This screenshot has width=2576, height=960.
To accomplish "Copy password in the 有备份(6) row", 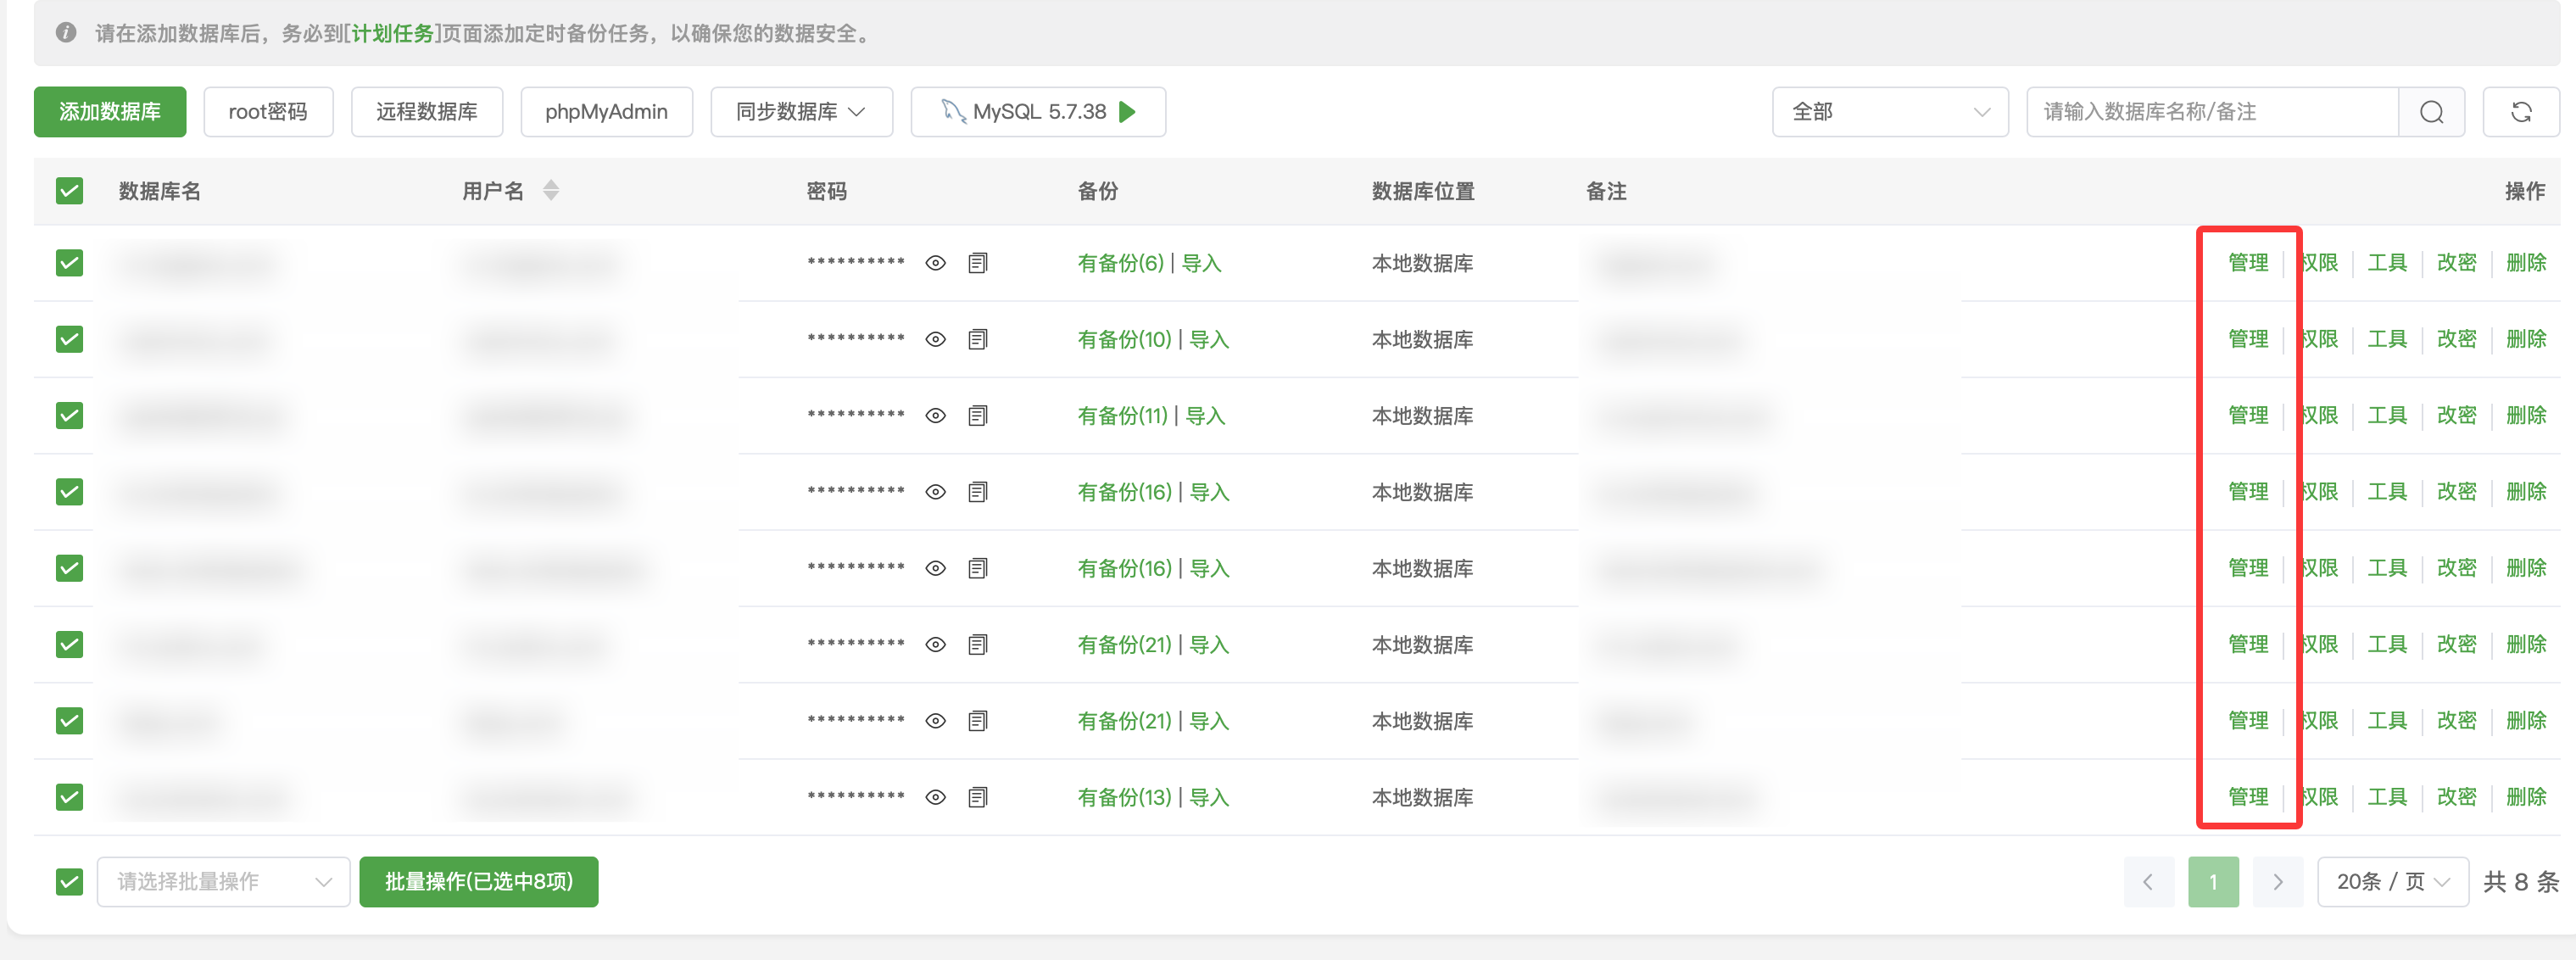I will click(977, 263).
